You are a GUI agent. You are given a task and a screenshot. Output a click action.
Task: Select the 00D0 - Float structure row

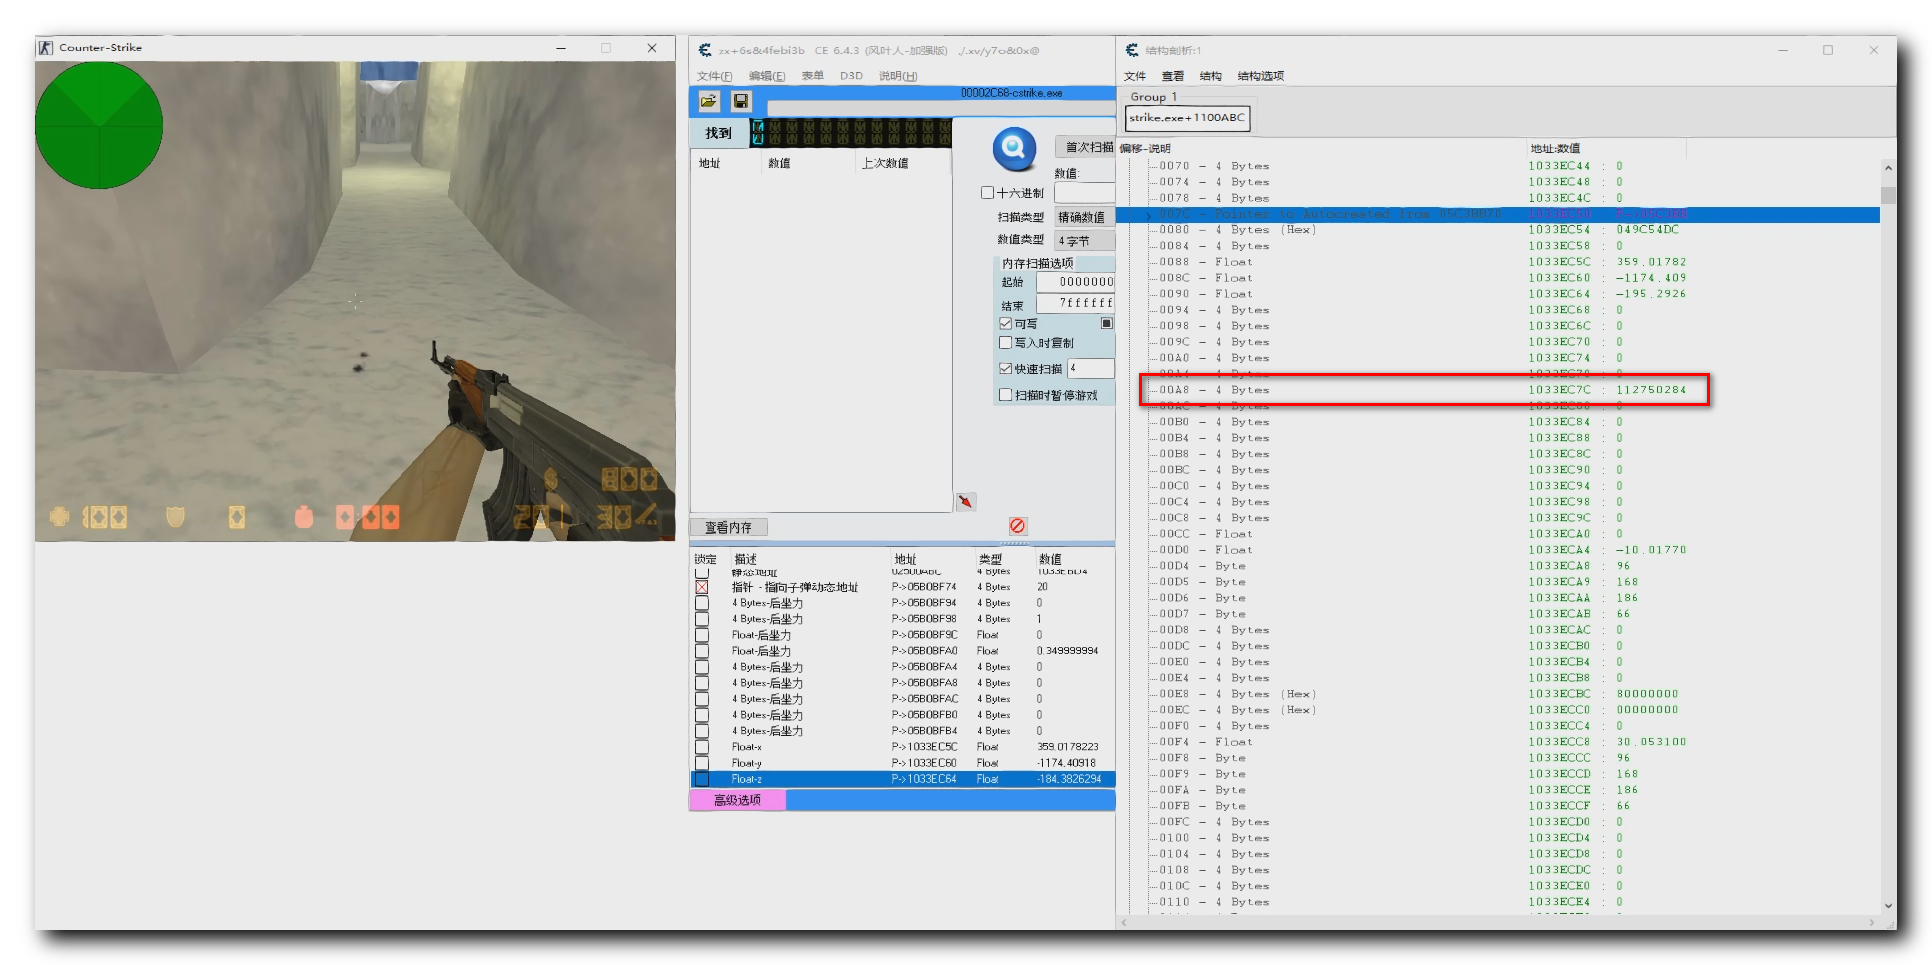tap(1500, 550)
